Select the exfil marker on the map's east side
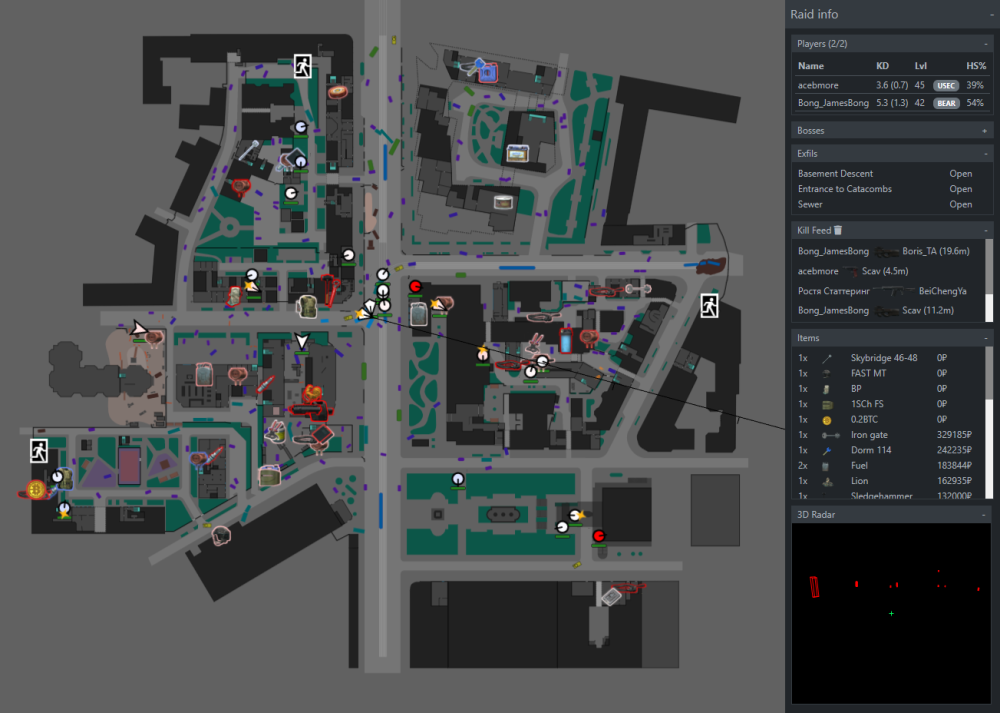The image size is (1000, 713). (709, 306)
